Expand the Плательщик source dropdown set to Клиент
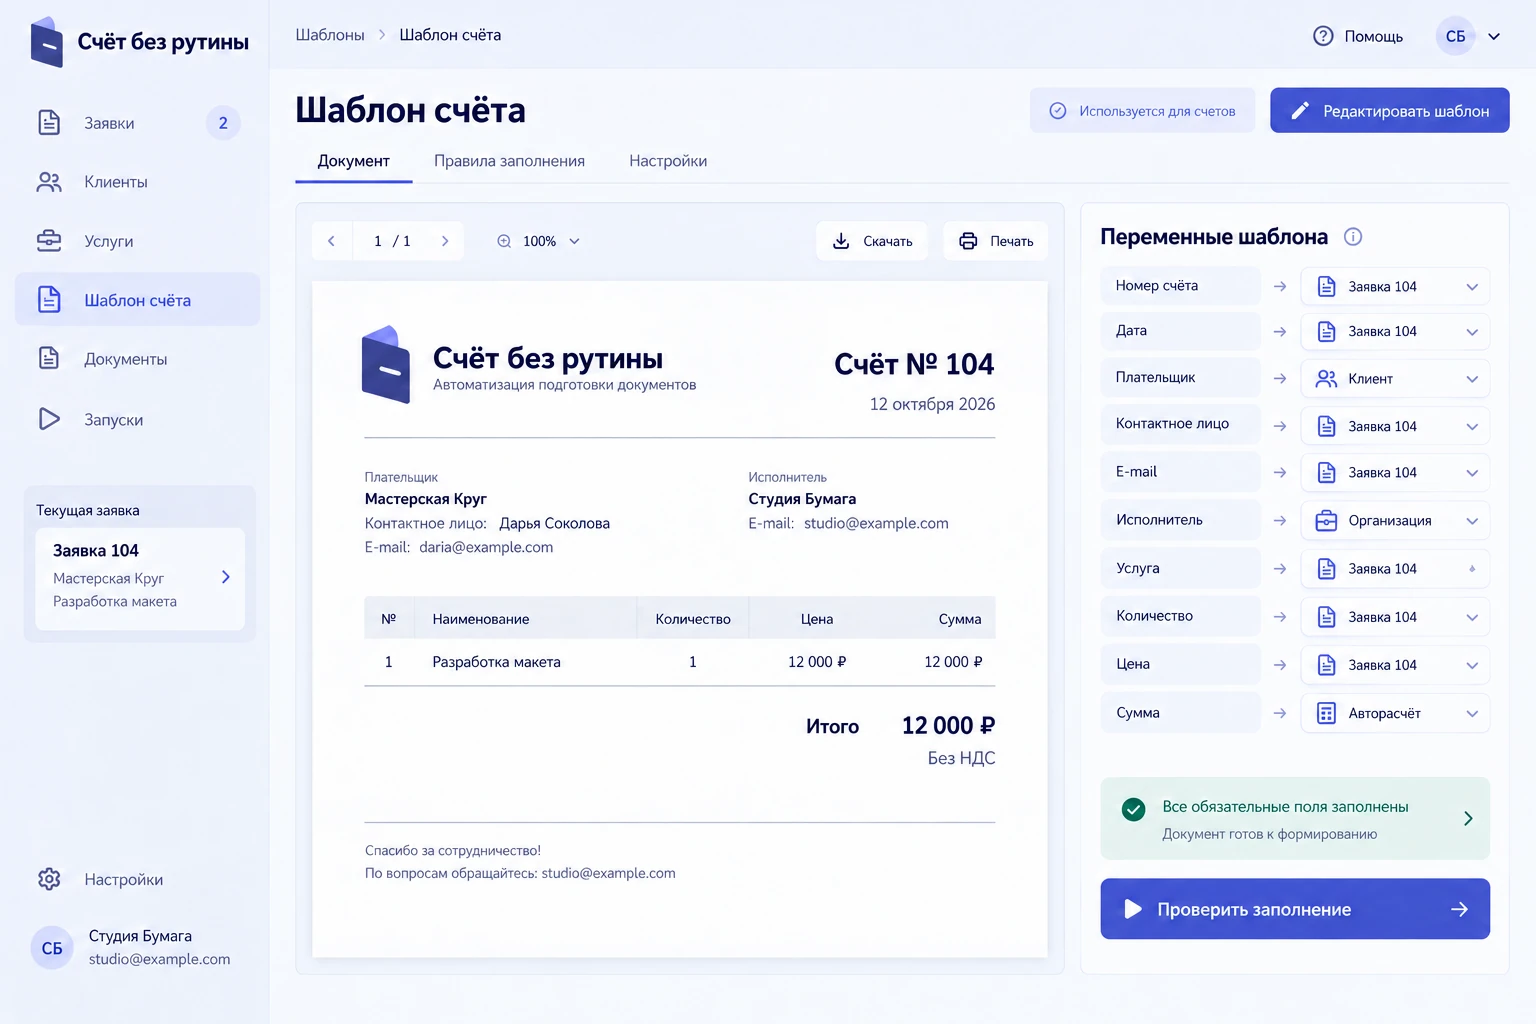 tap(1395, 379)
